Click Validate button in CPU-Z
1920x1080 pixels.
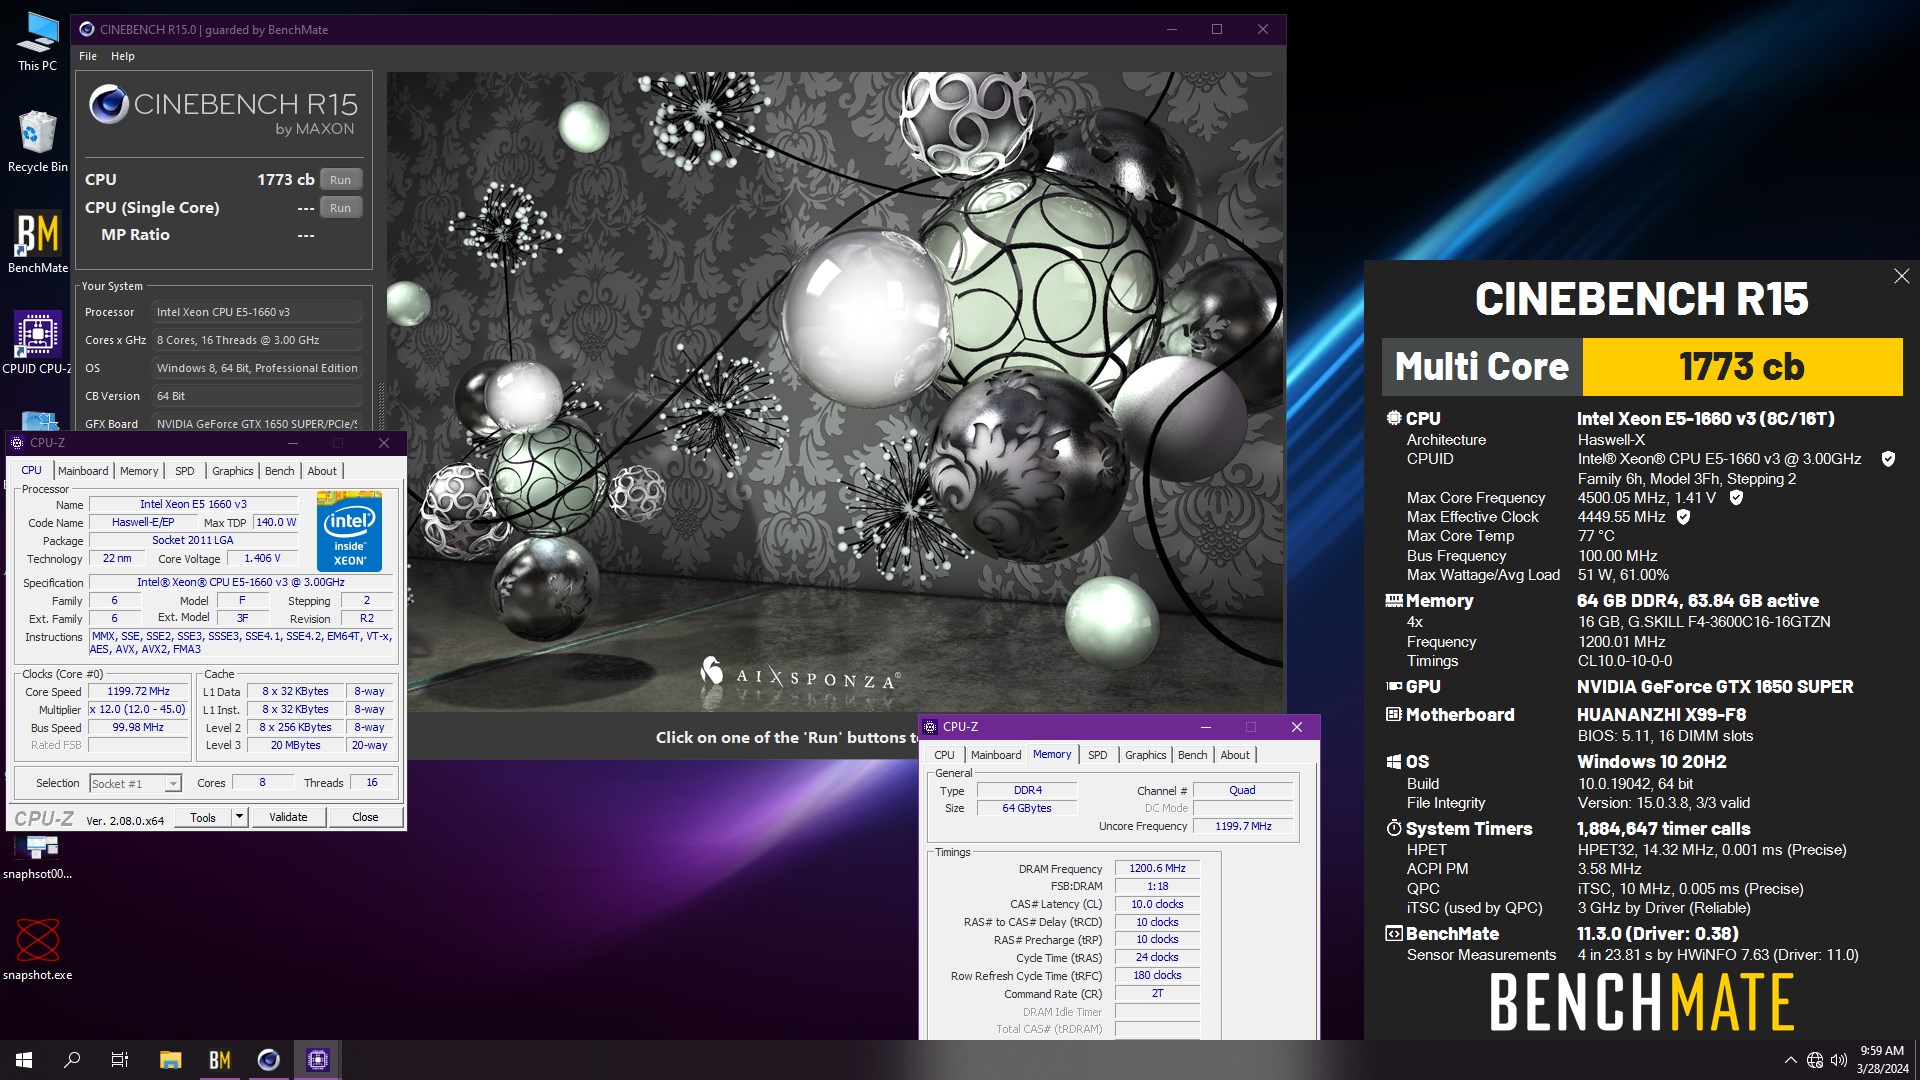click(x=288, y=817)
